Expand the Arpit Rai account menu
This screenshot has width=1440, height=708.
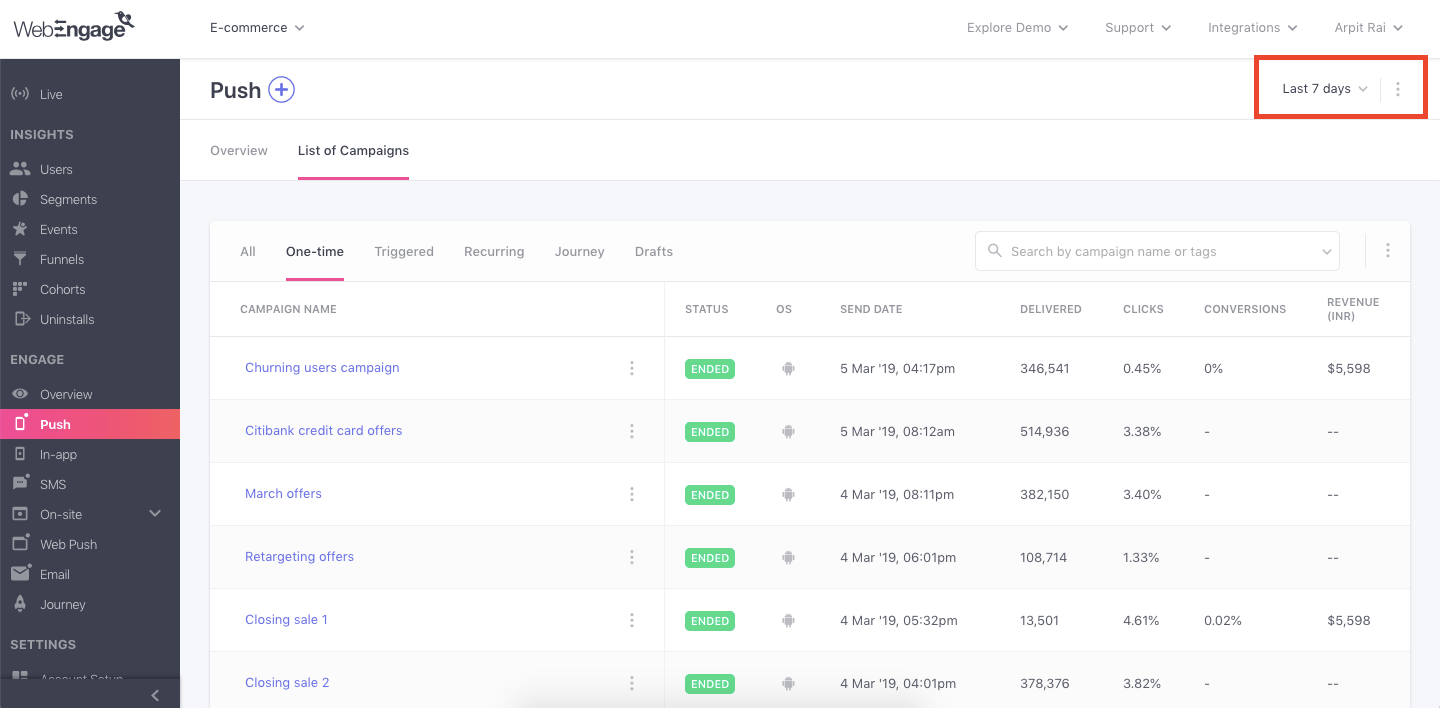pyautogui.click(x=1368, y=28)
